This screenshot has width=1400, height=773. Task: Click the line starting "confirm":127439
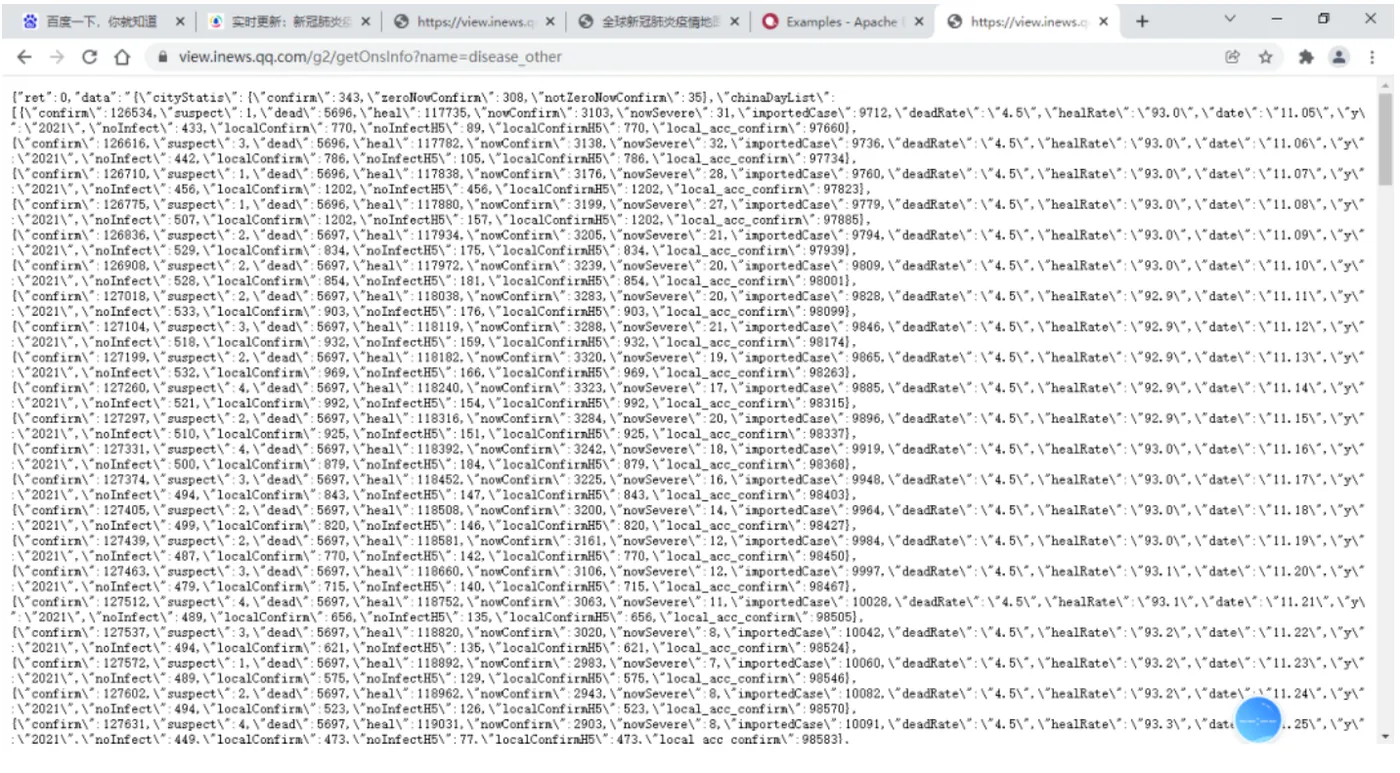pyautogui.click(x=688, y=540)
